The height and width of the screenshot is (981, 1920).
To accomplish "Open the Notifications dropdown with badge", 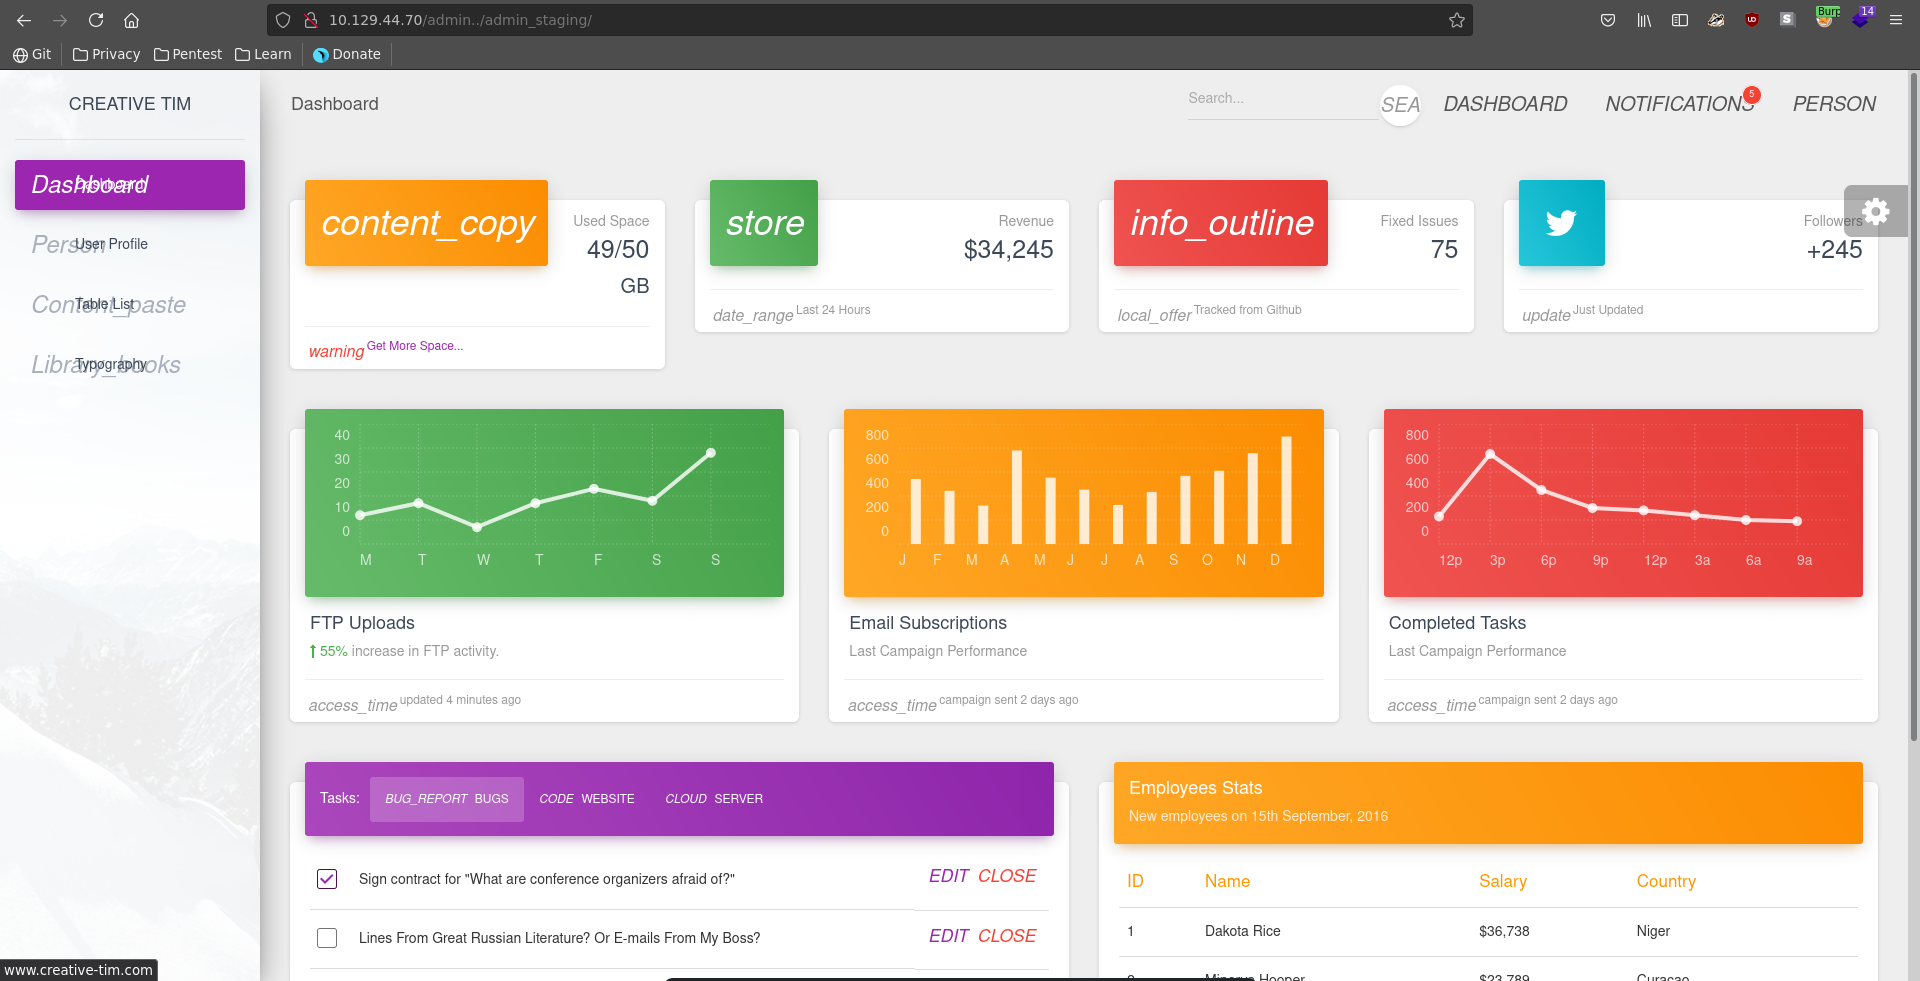I will coord(1679,104).
